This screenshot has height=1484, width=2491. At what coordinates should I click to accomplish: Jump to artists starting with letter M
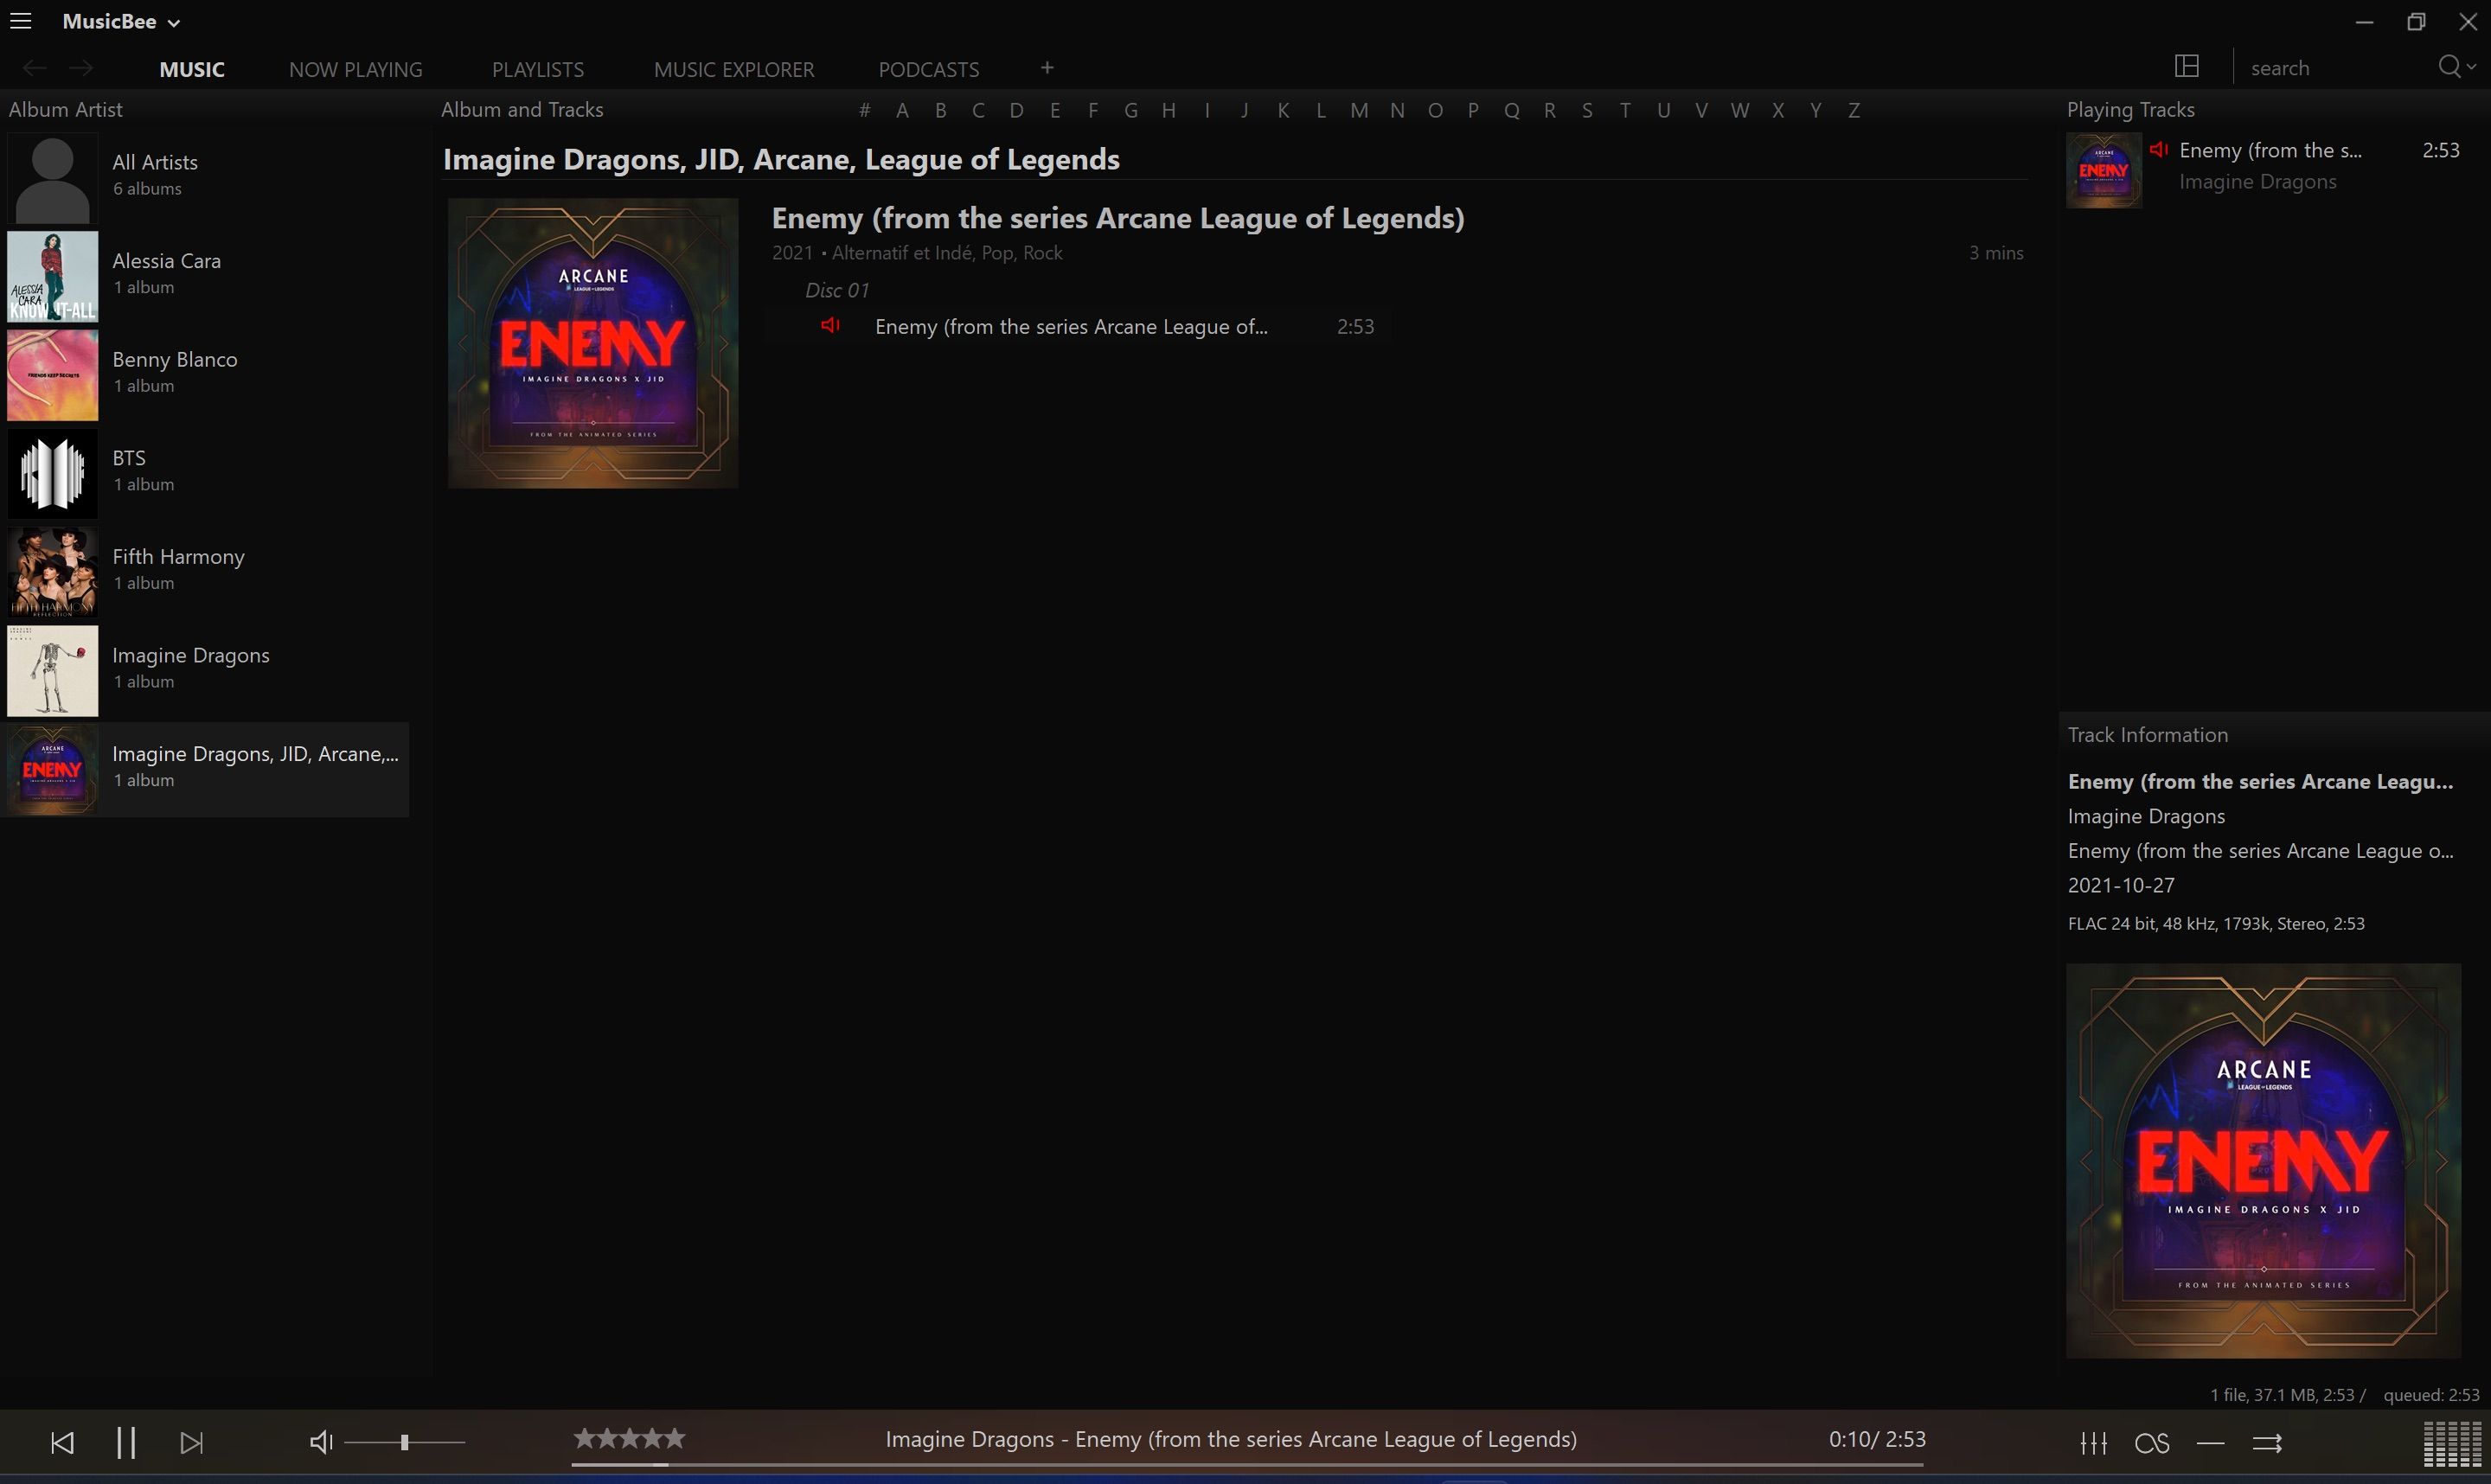(x=1357, y=110)
